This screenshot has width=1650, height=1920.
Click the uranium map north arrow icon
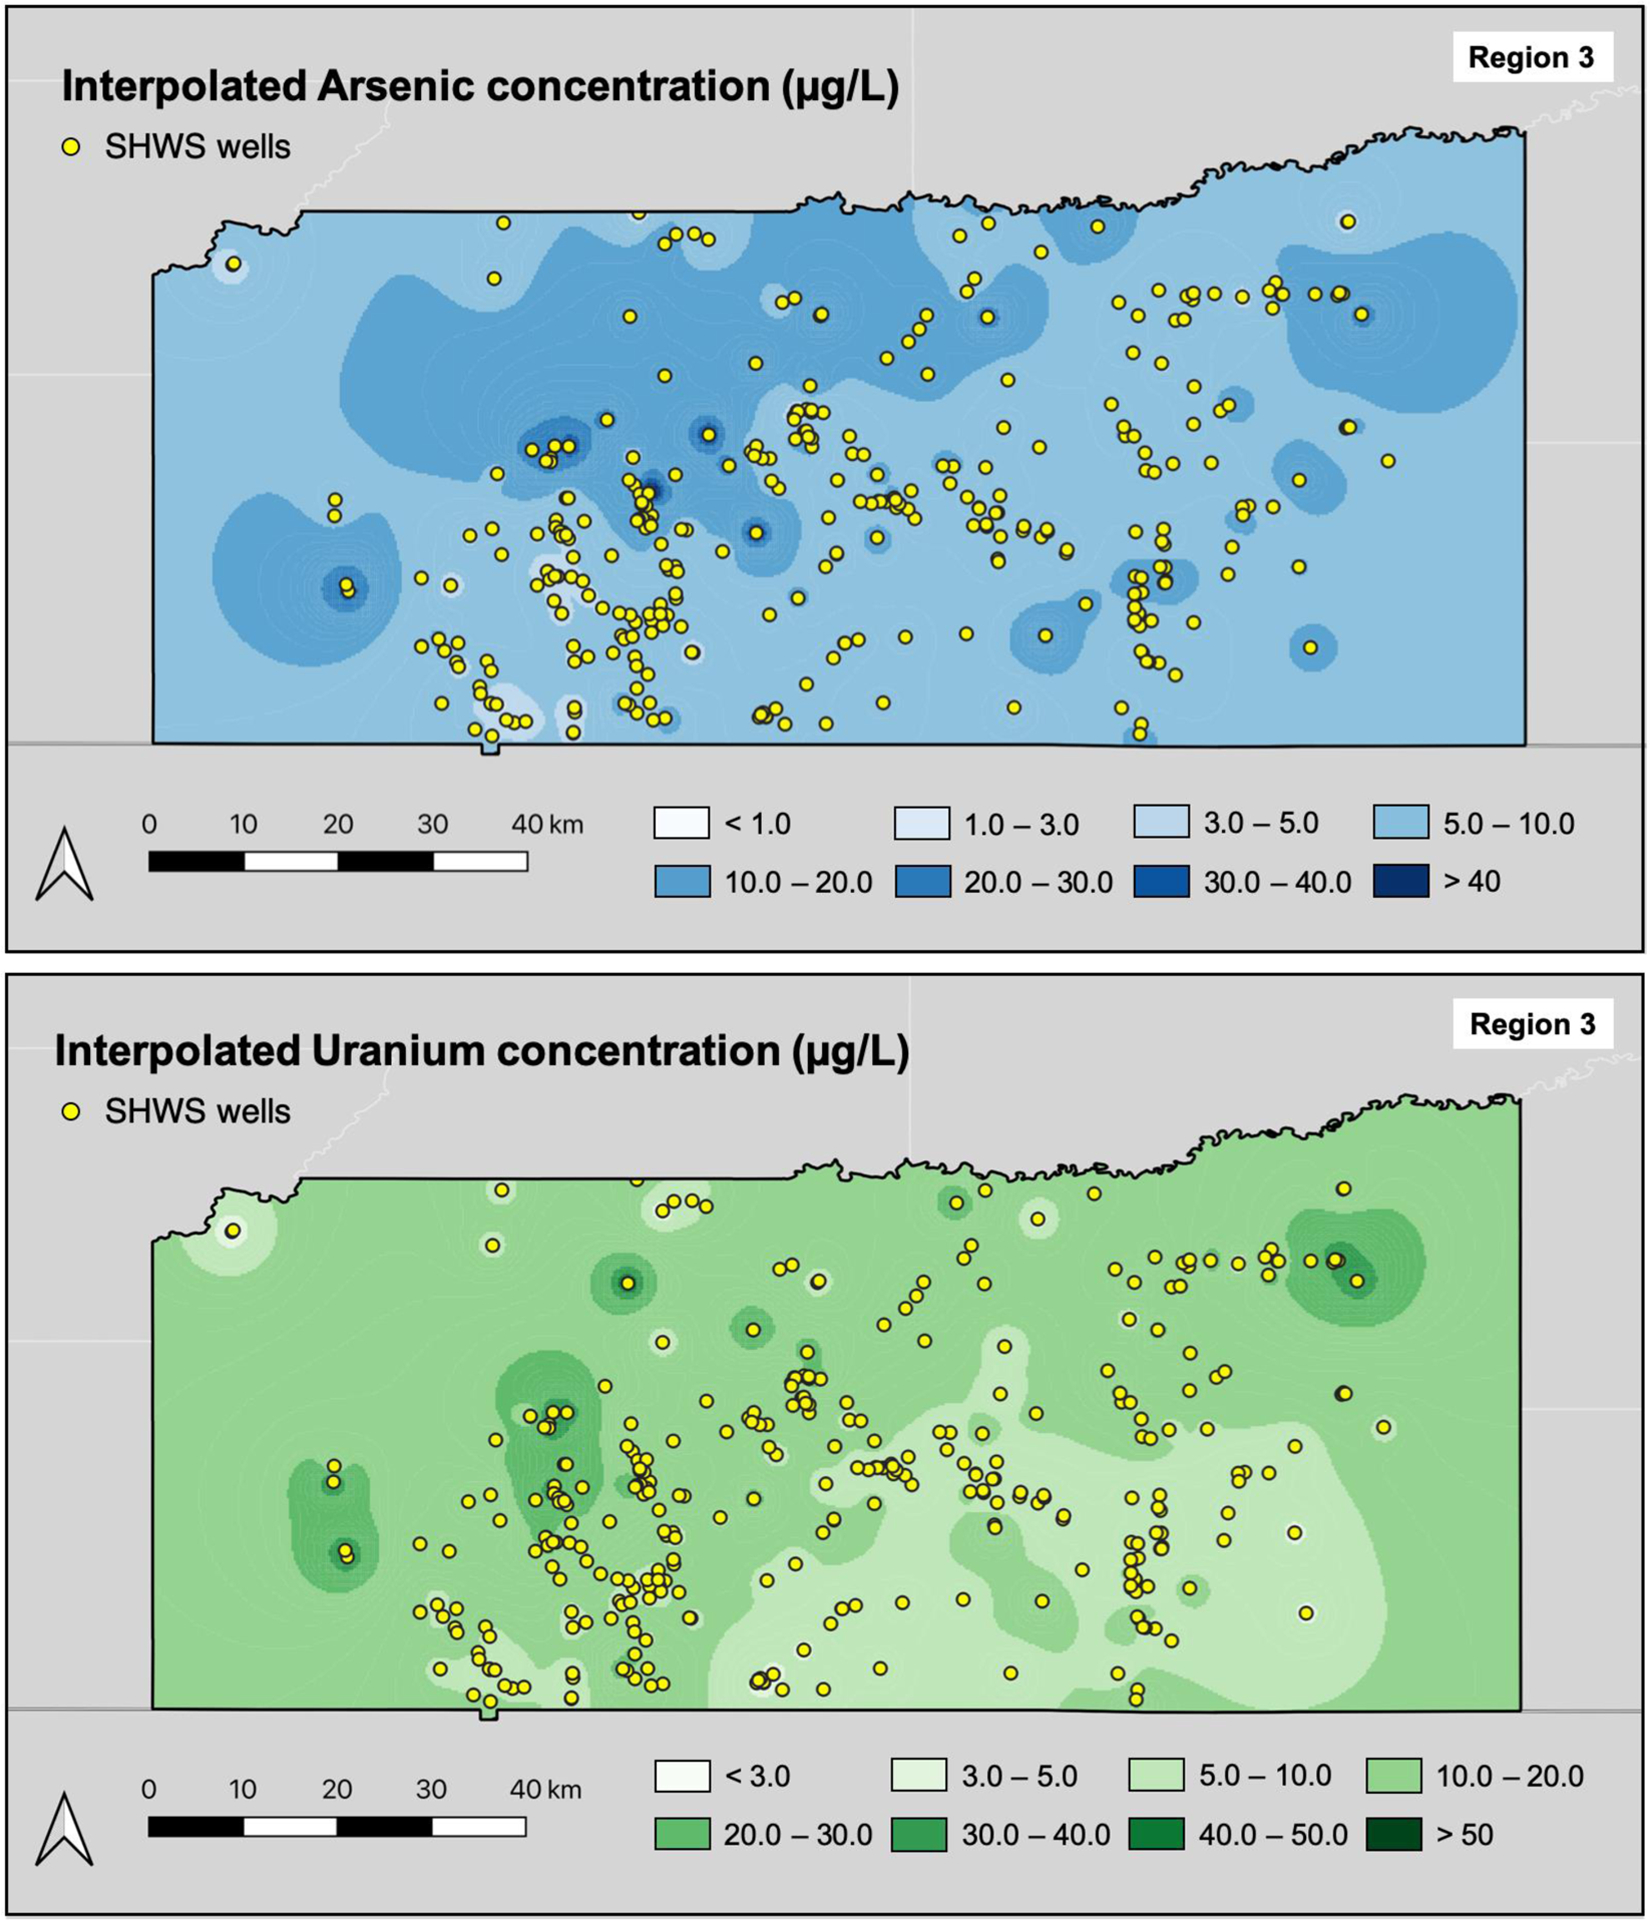click(64, 1828)
